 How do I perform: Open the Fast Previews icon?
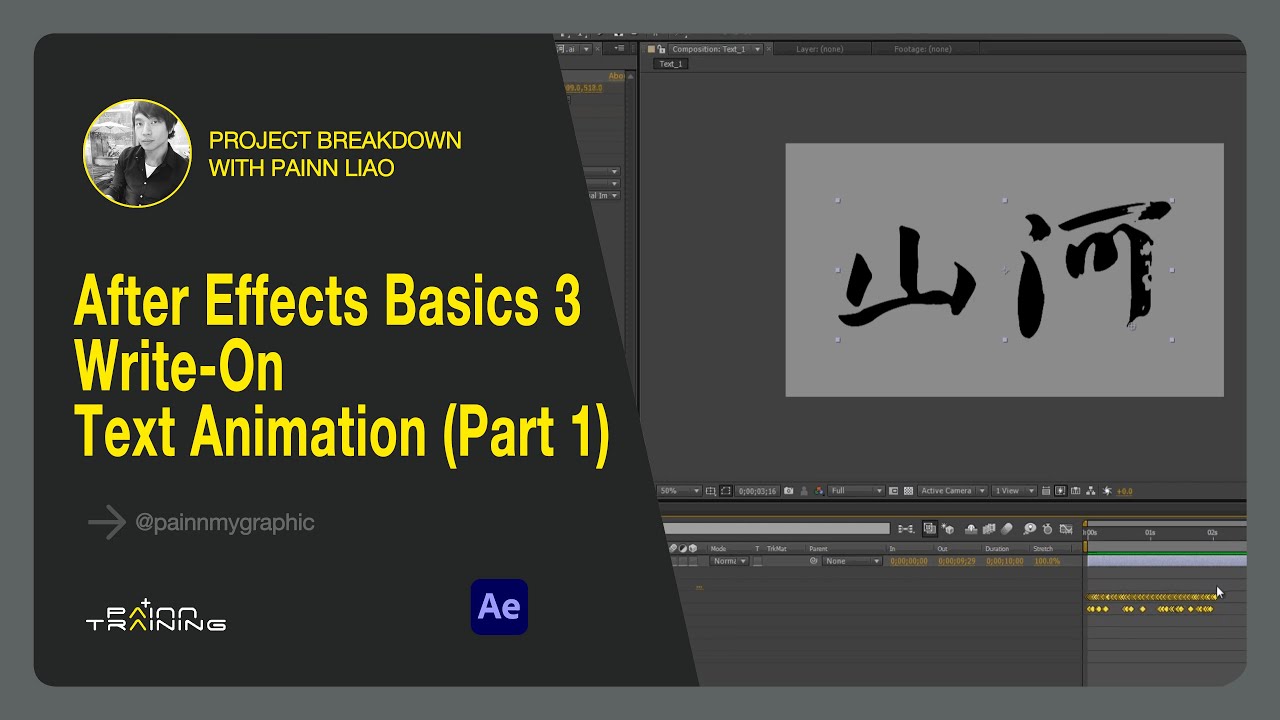[1060, 491]
